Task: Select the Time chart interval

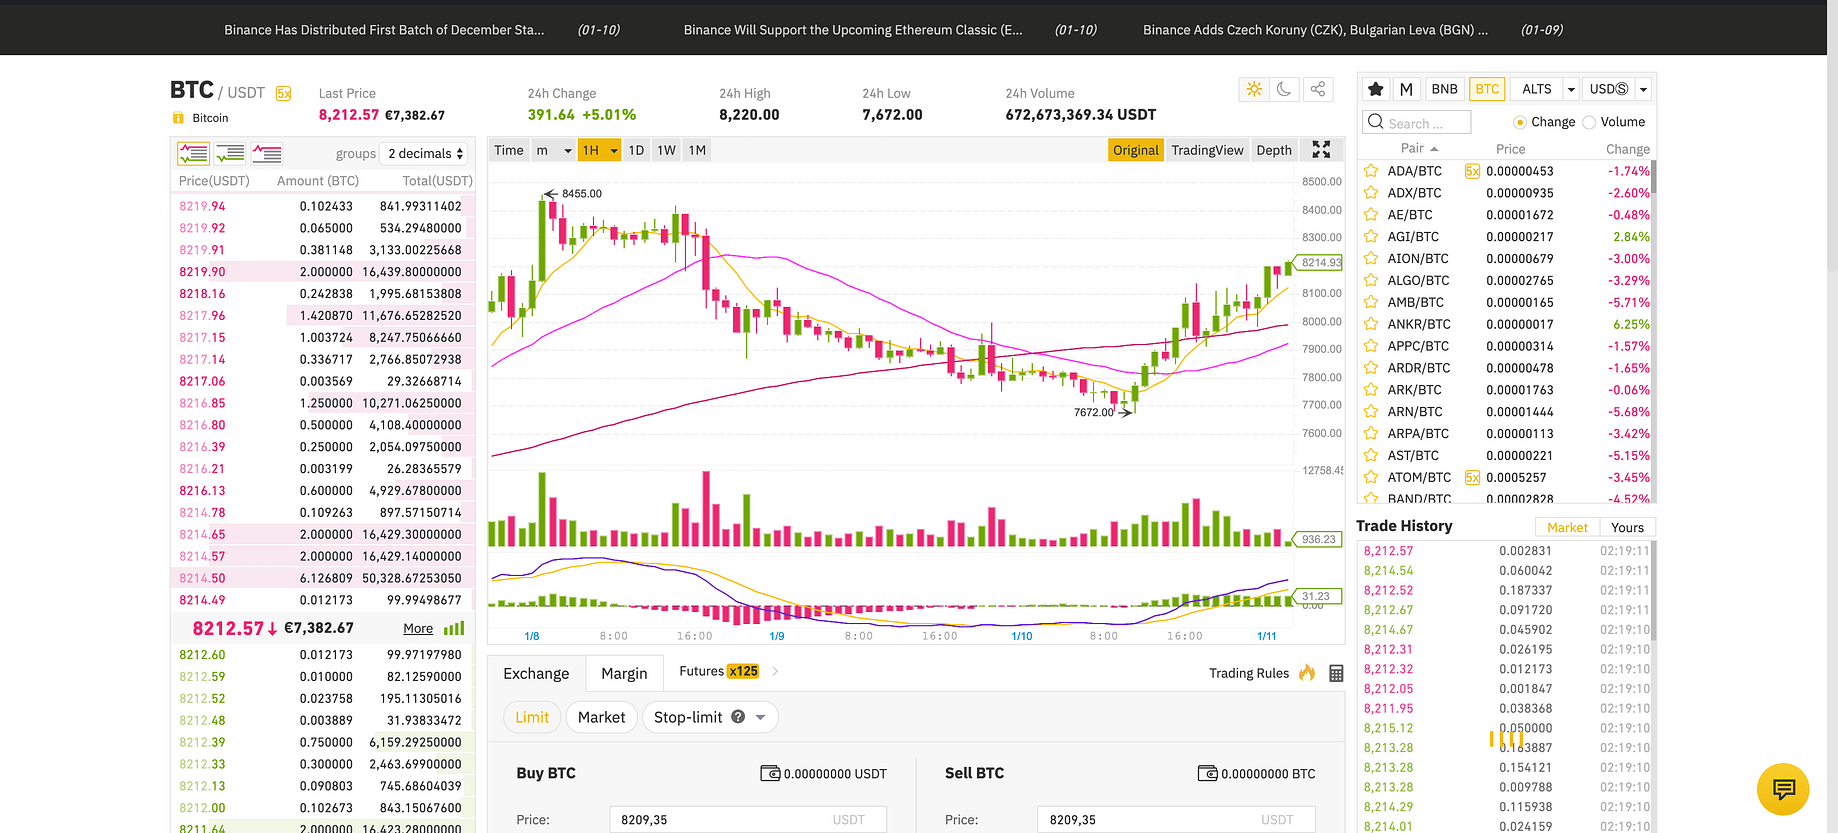Action: point(509,150)
